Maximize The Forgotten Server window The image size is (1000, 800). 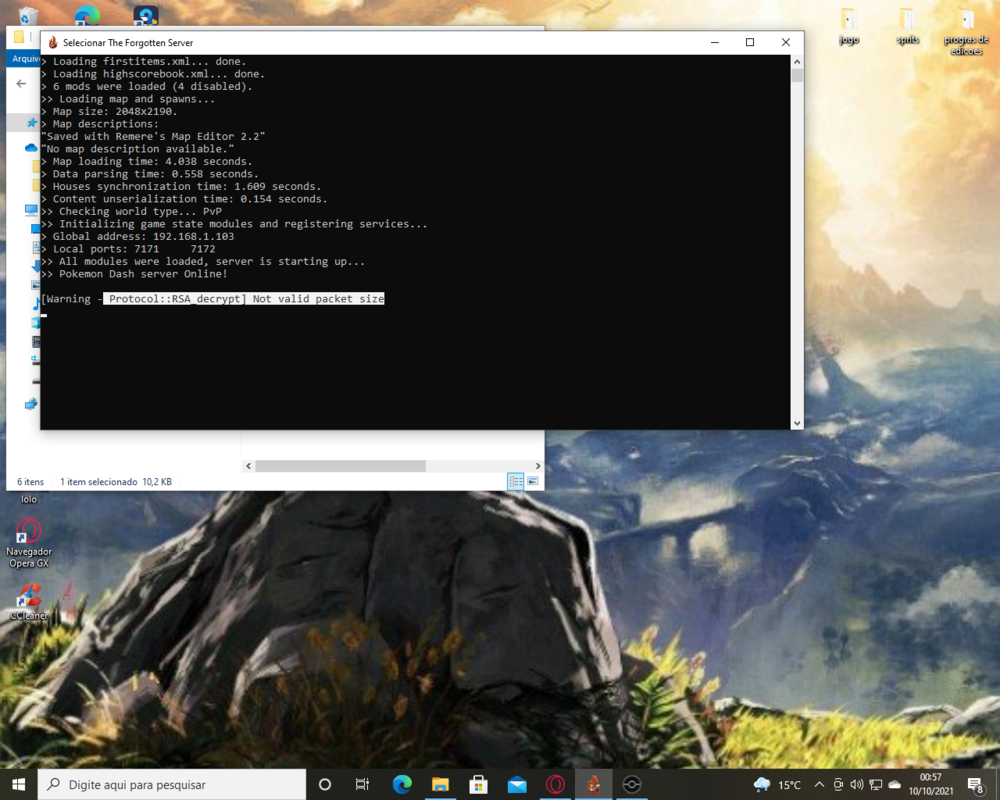click(x=750, y=42)
